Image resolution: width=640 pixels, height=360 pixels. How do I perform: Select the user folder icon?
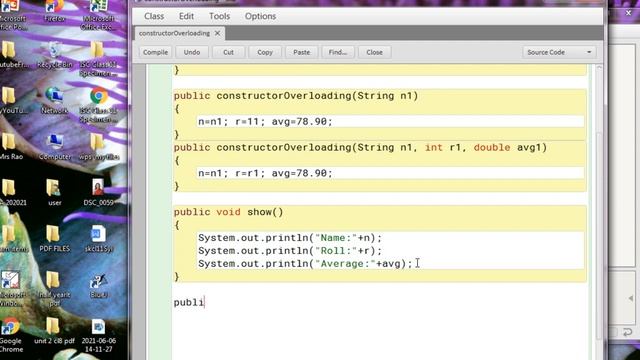point(54,192)
